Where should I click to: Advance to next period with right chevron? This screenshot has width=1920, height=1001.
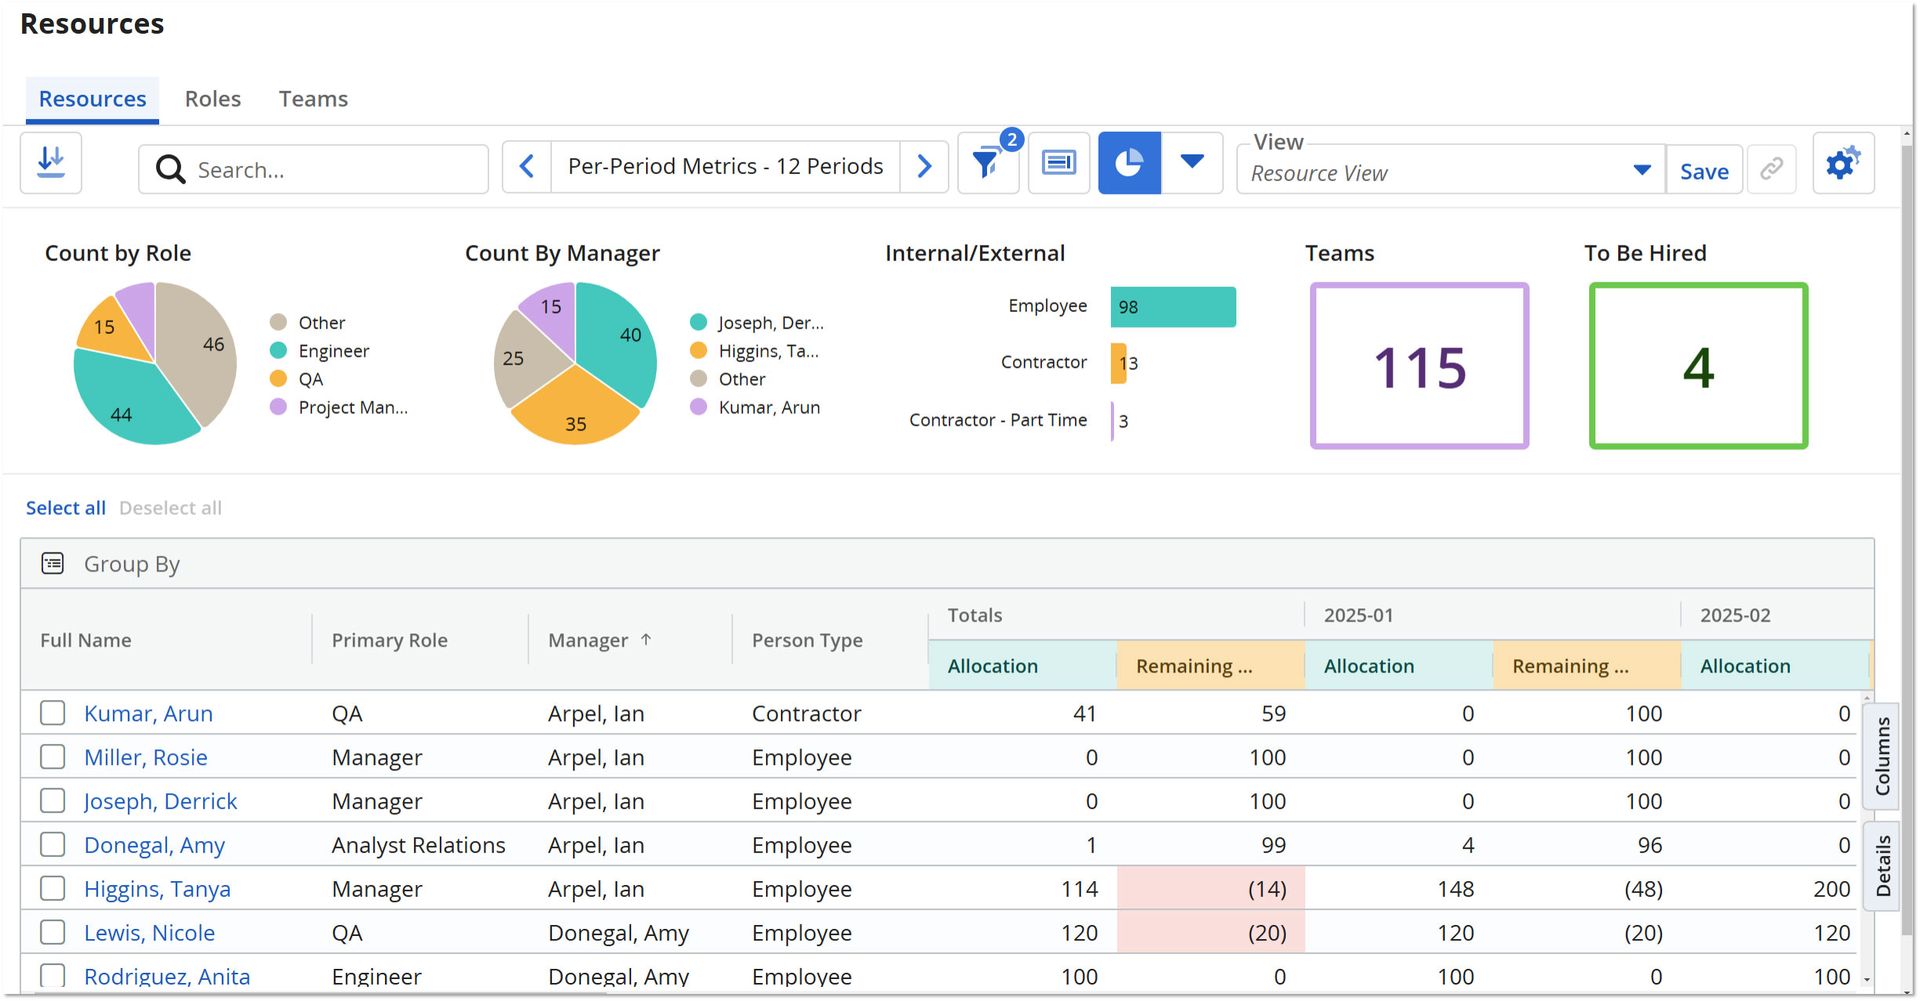click(924, 166)
